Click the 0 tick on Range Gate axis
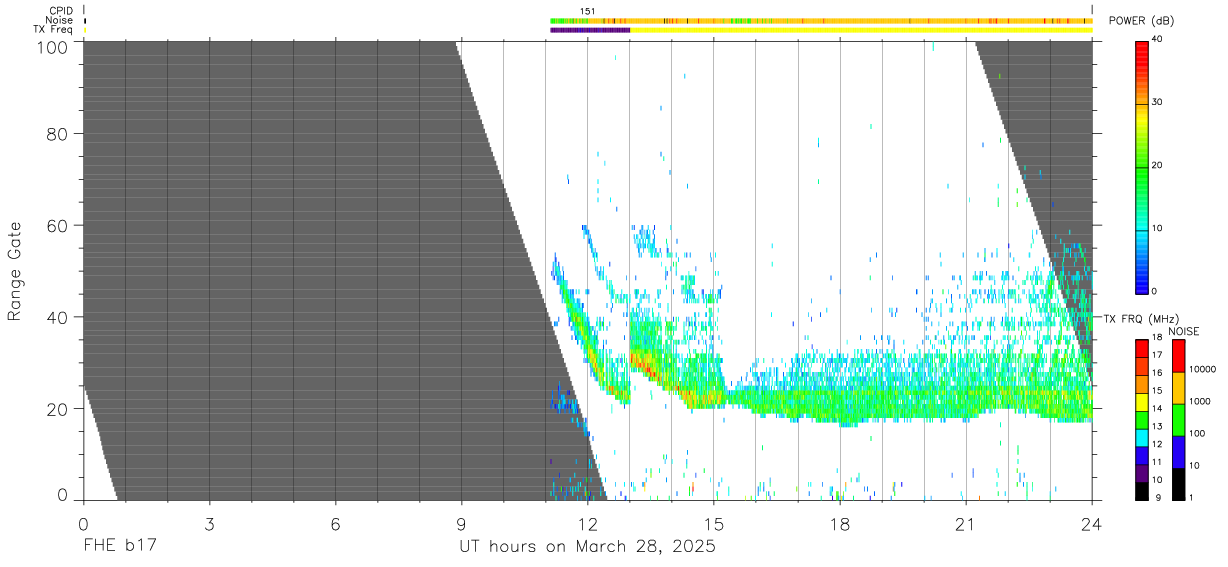 pyautogui.click(x=64, y=494)
